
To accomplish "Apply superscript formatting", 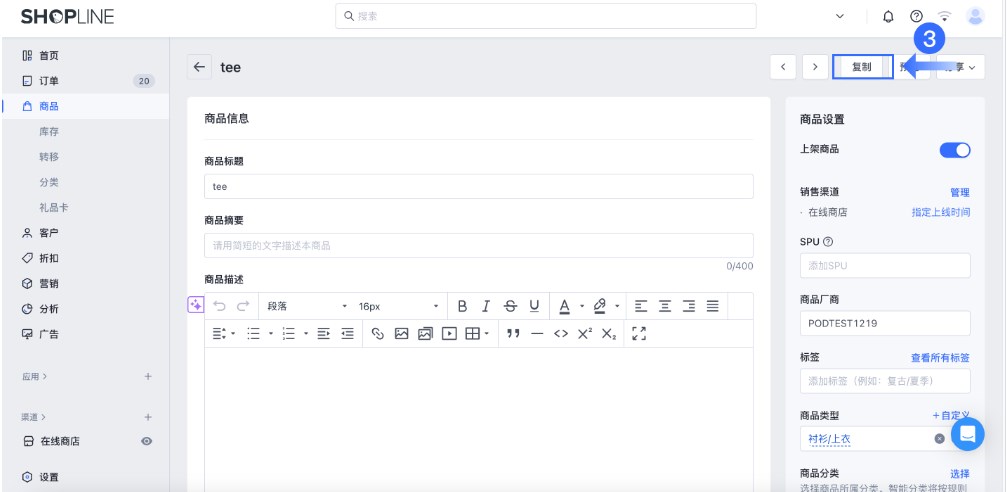I will coord(584,334).
